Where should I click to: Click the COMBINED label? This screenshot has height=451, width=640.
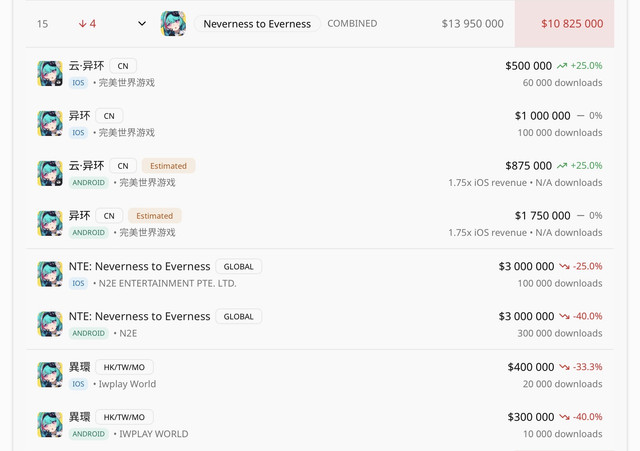pyautogui.click(x=352, y=24)
